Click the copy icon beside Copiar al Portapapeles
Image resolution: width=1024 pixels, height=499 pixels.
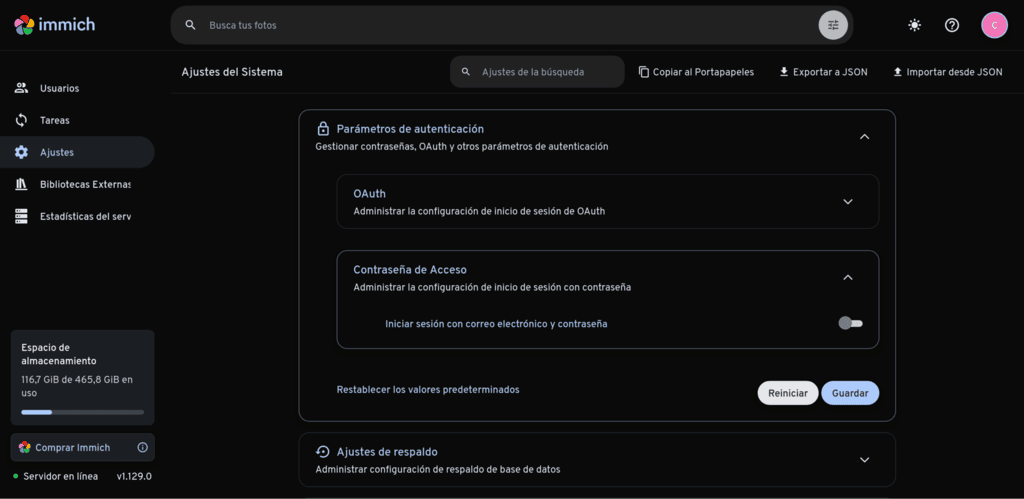point(644,72)
